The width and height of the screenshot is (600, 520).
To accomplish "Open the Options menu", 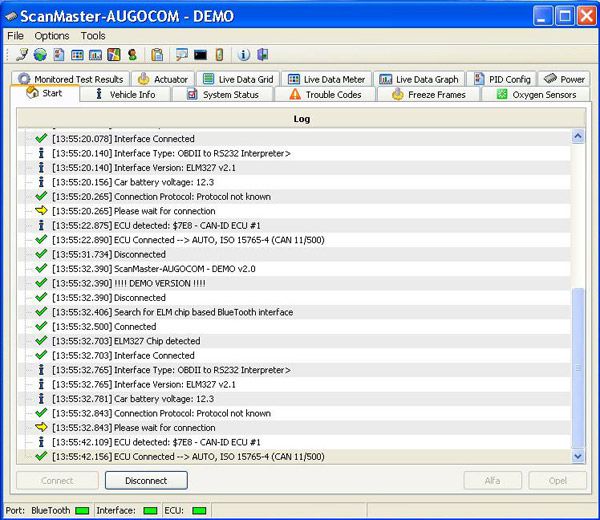I will tap(52, 36).
